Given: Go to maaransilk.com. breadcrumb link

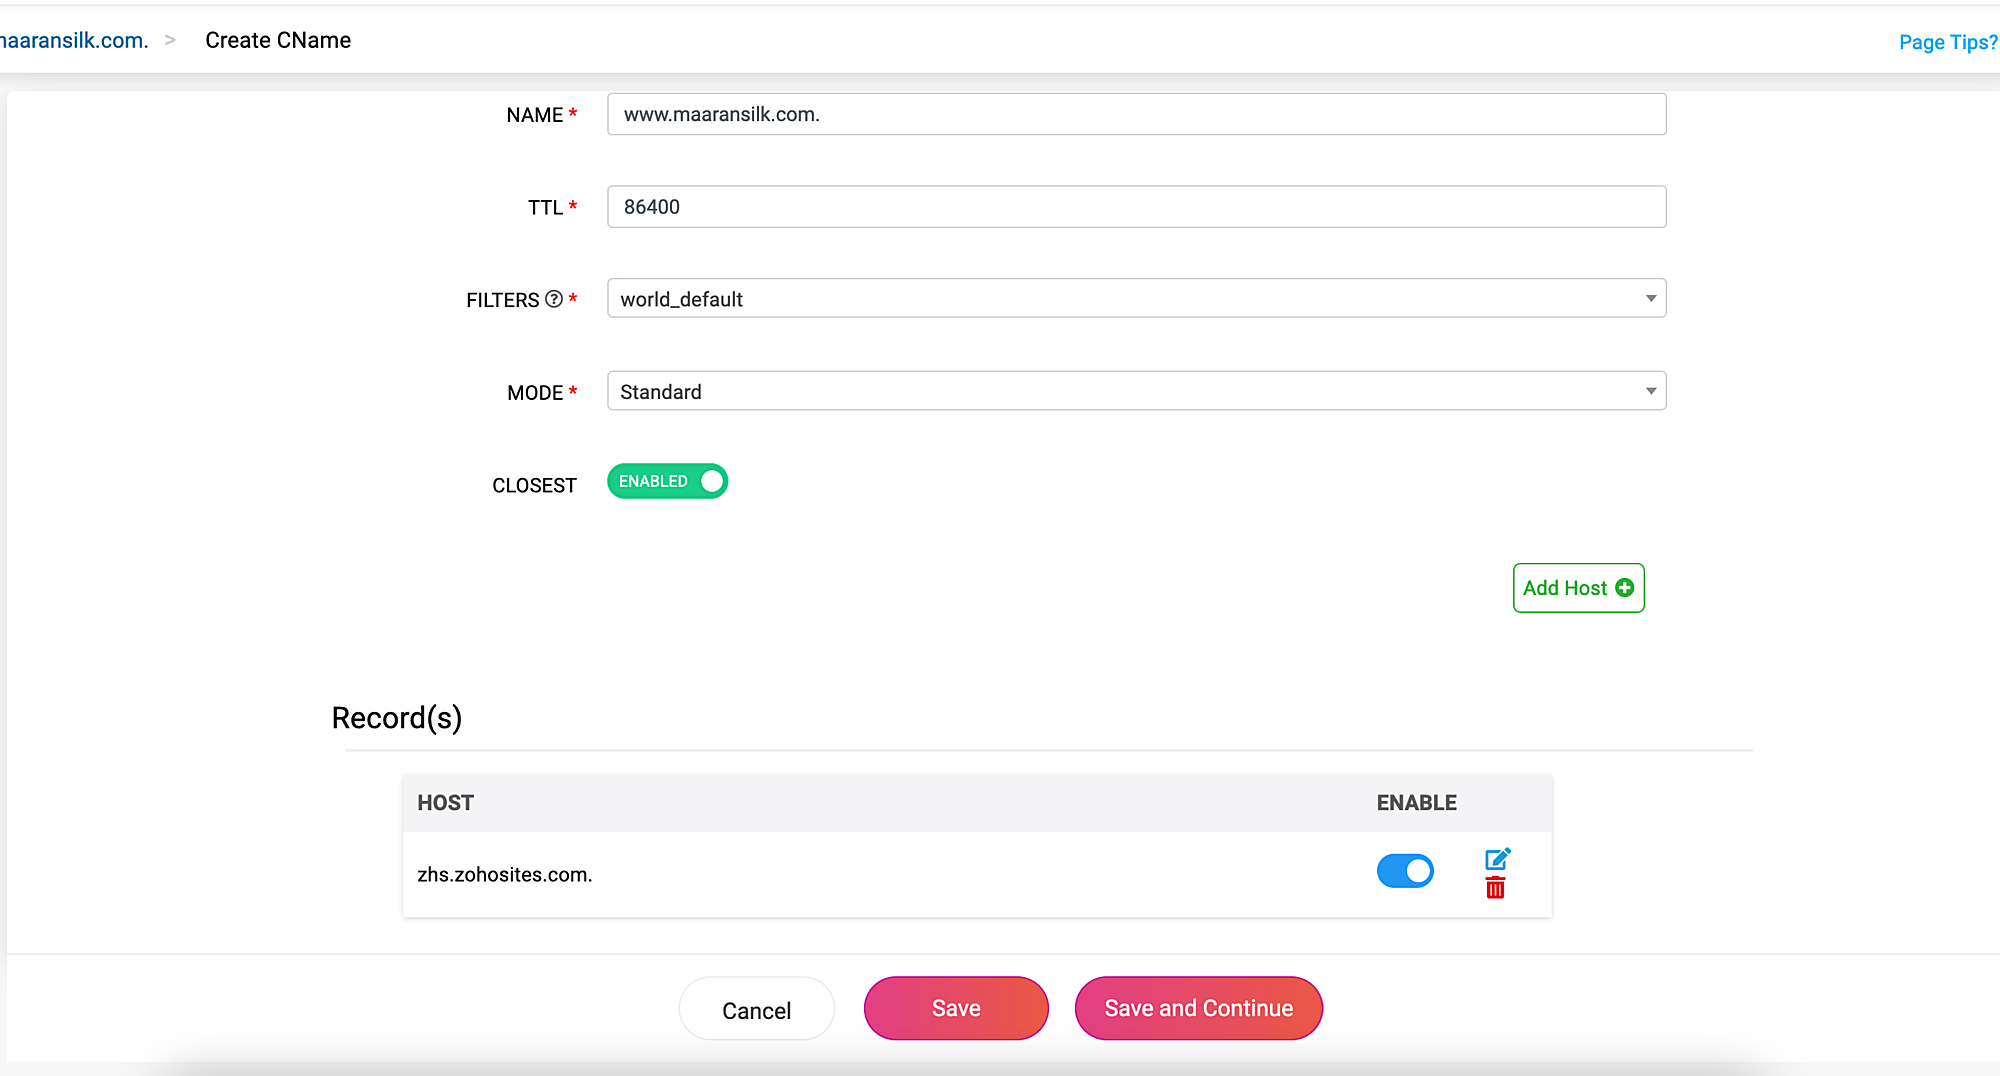Looking at the screenshot, I should [74, 40].
